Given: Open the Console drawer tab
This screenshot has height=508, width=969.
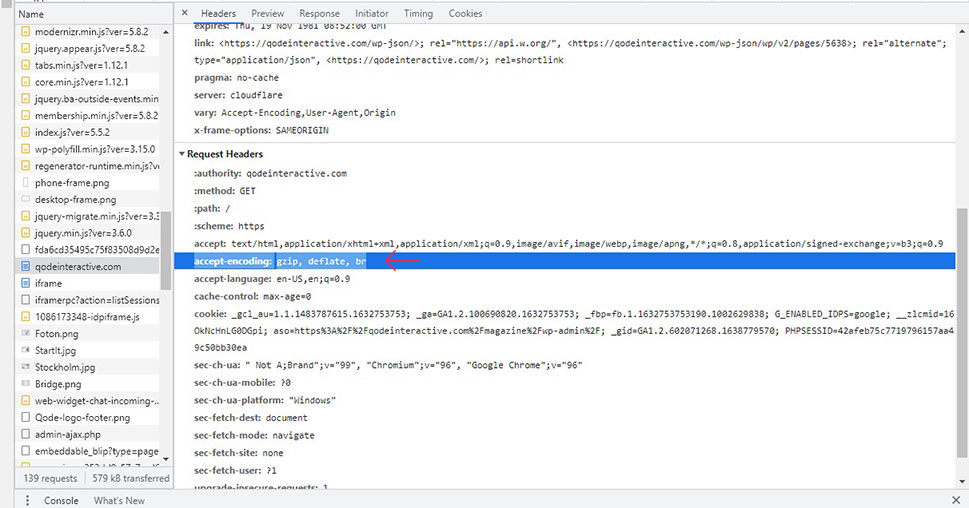Looking at the screenshot, I should point(61,501).
